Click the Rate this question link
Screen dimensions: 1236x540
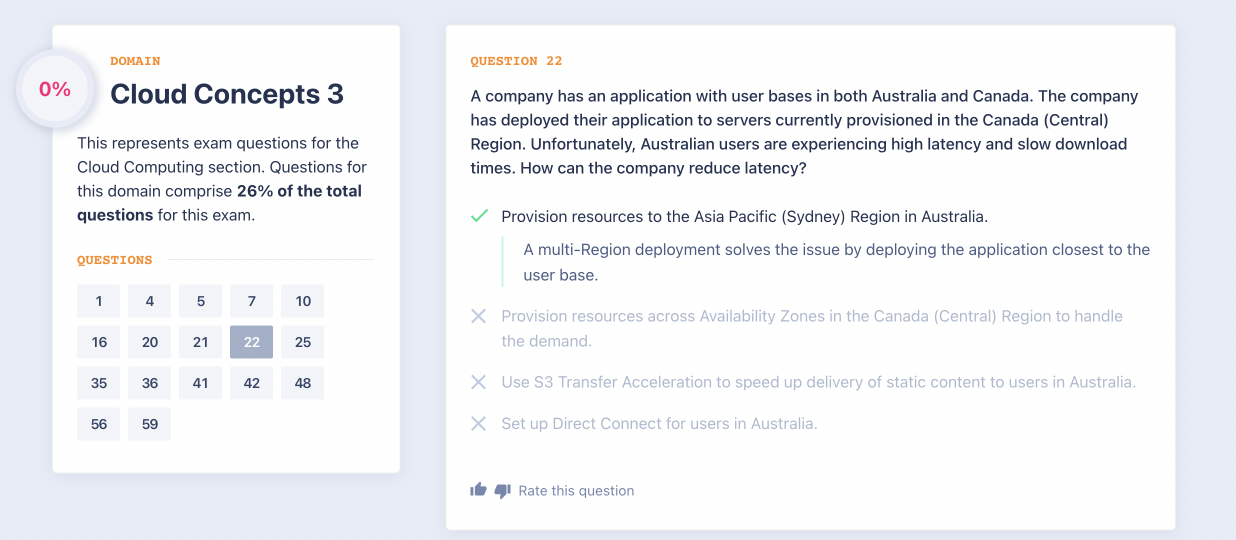tap(576, 491)
